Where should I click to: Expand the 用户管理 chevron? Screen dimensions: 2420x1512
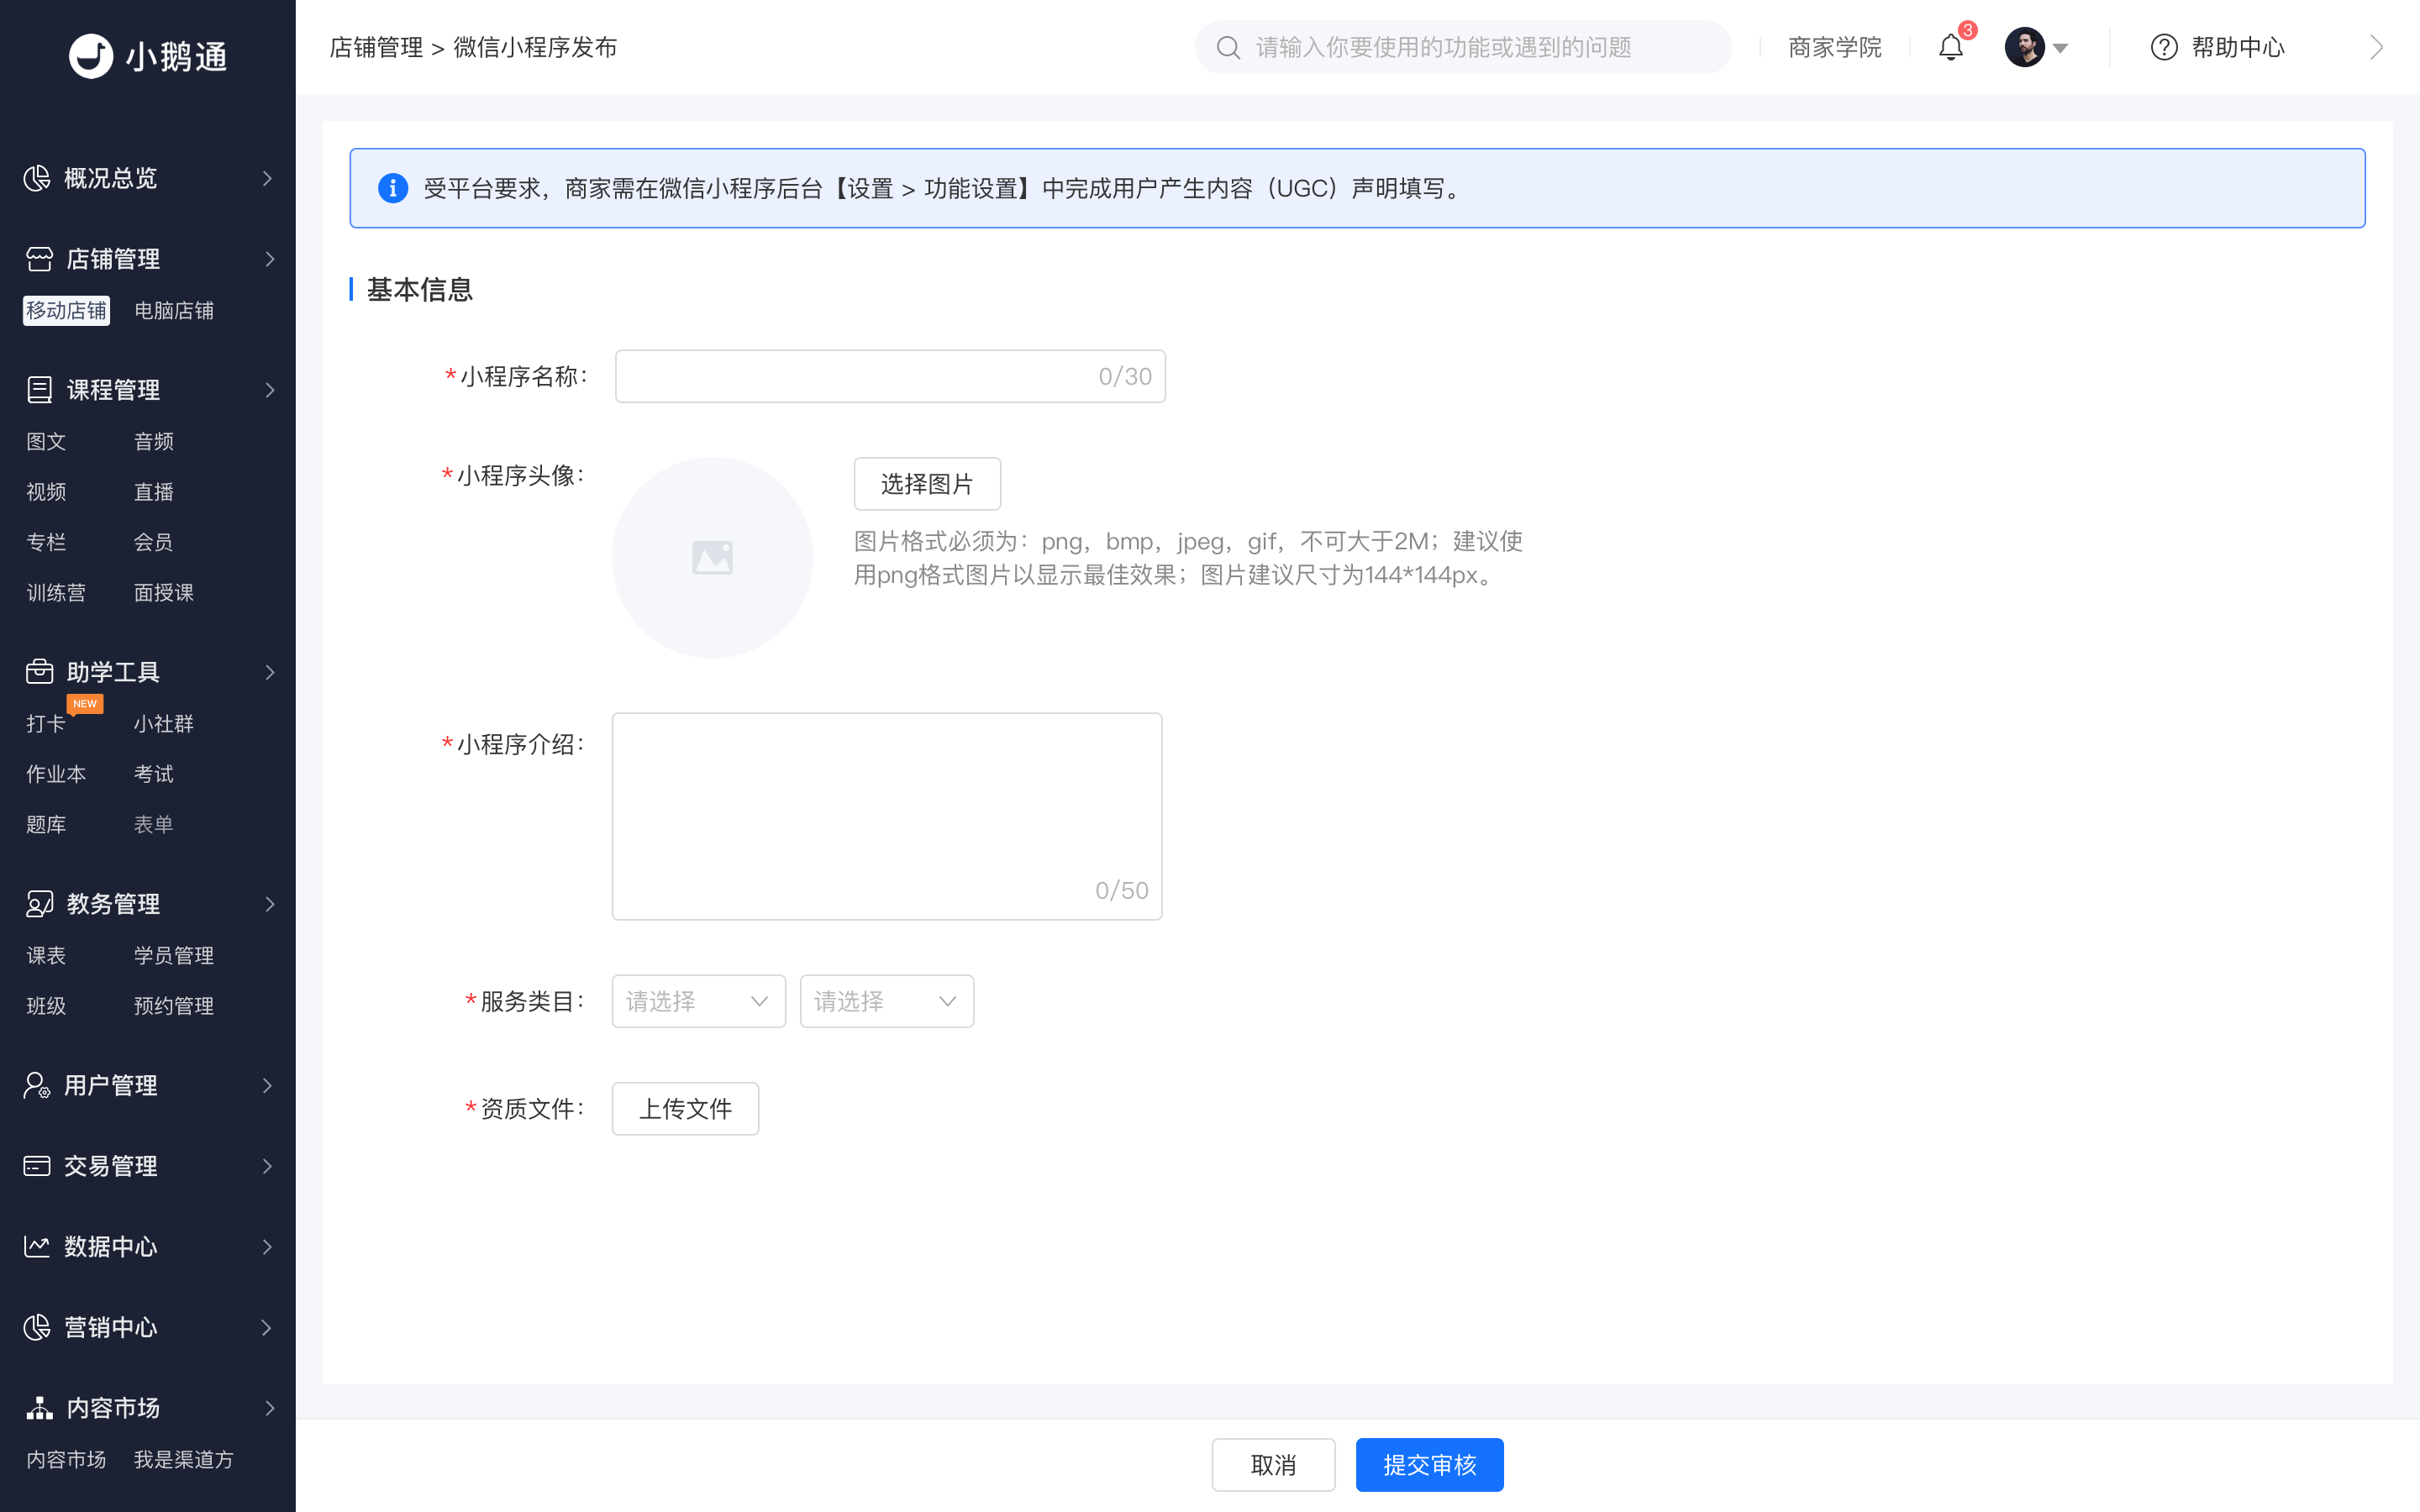click(x=267, y=1085)
